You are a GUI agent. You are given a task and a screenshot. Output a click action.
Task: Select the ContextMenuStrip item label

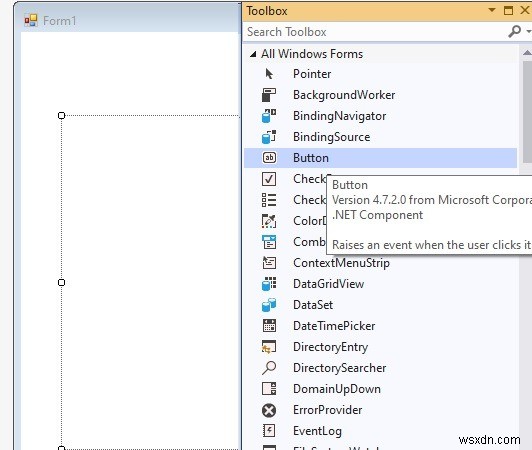pos(341,263)
